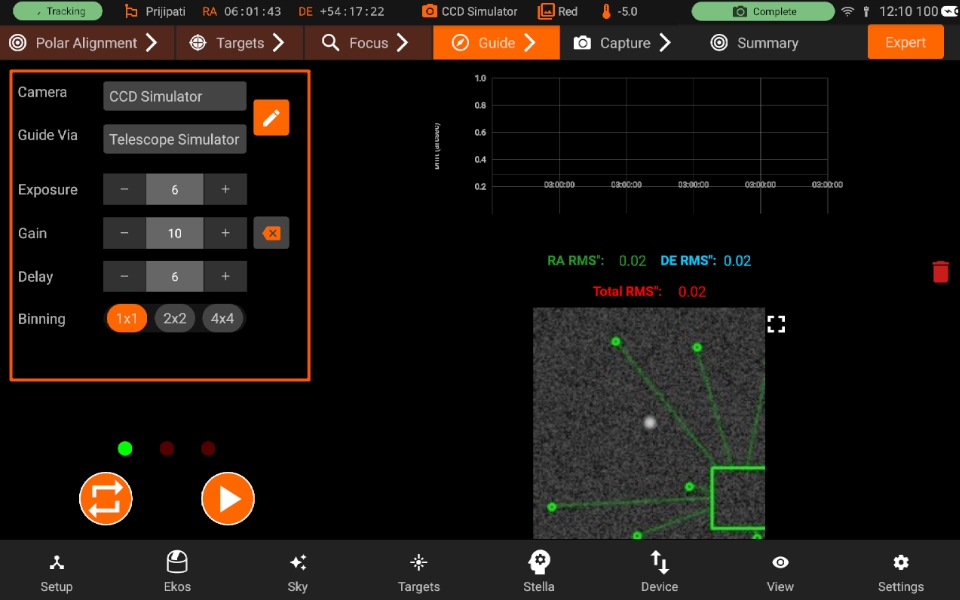Click the temperature thermometer icon
Screen dimensions: 960x600
point(606,11)
